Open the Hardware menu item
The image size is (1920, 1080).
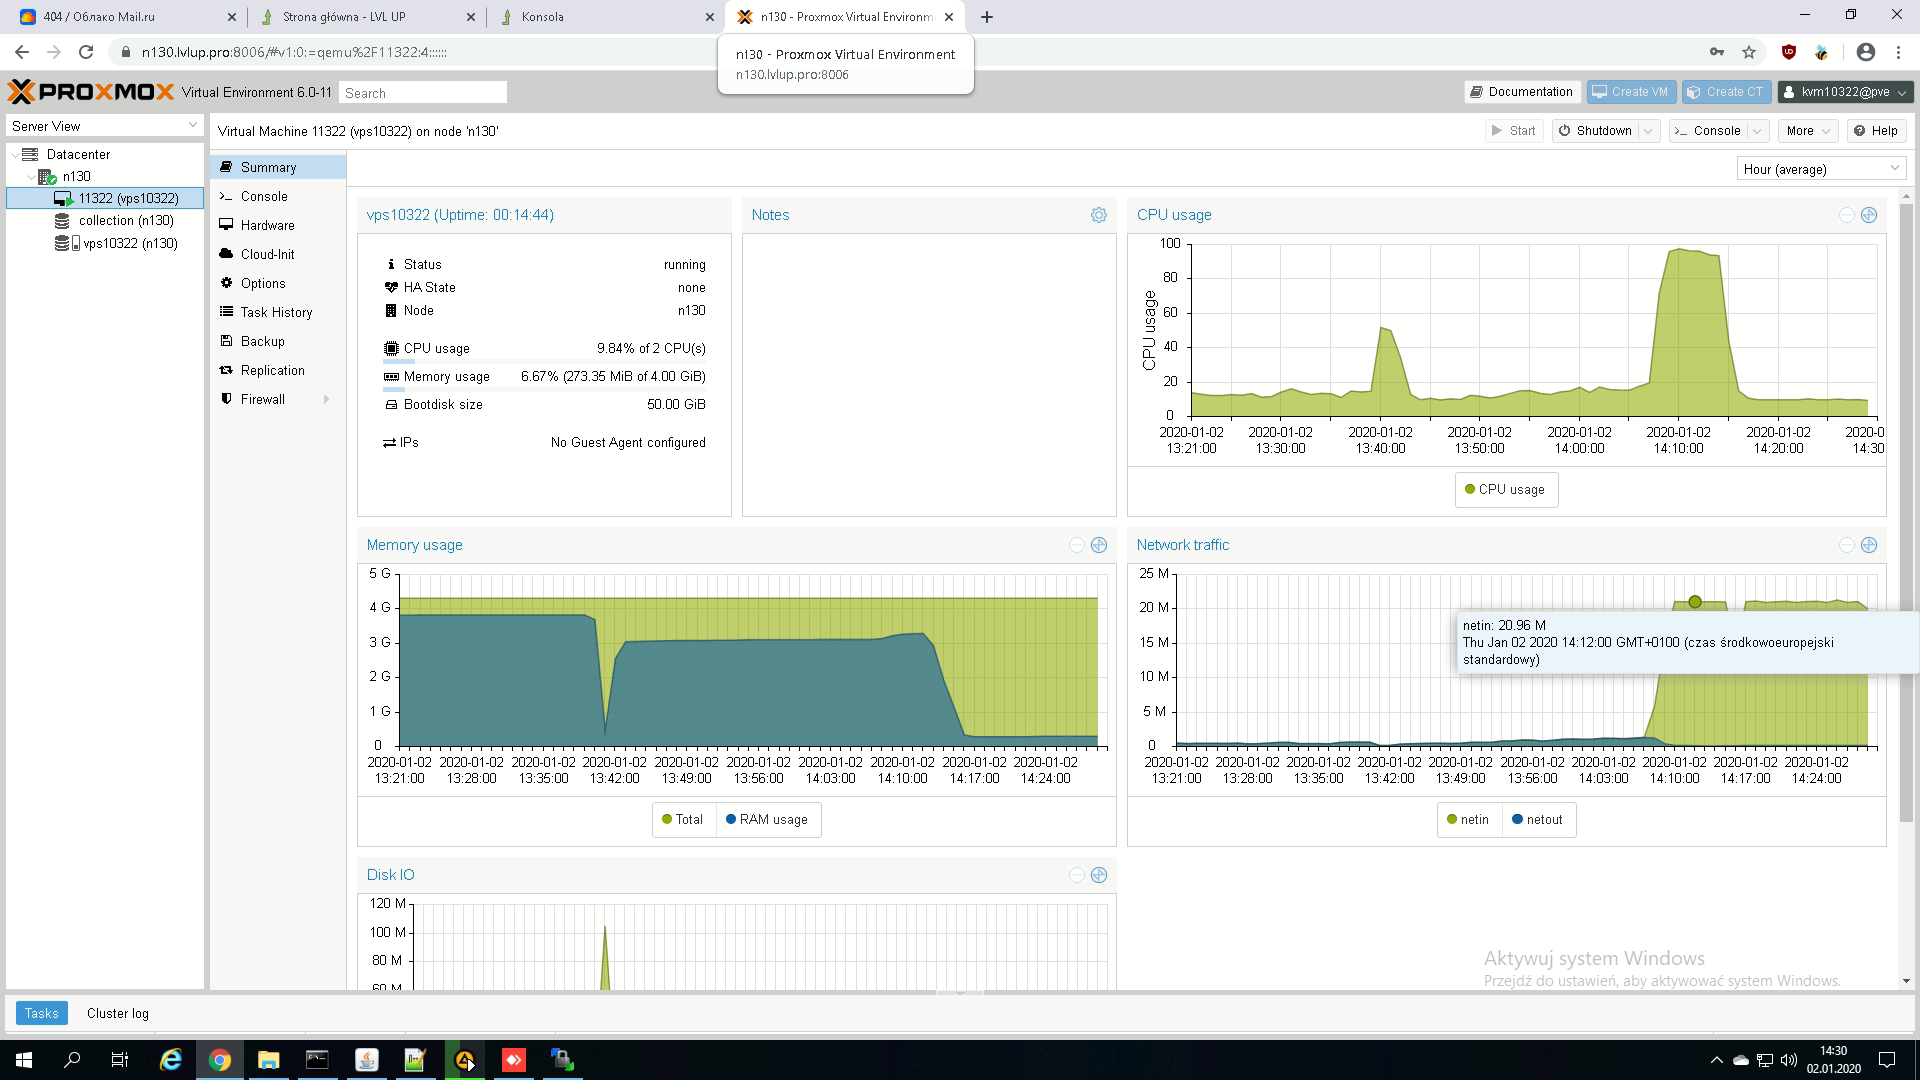(267, 225)
